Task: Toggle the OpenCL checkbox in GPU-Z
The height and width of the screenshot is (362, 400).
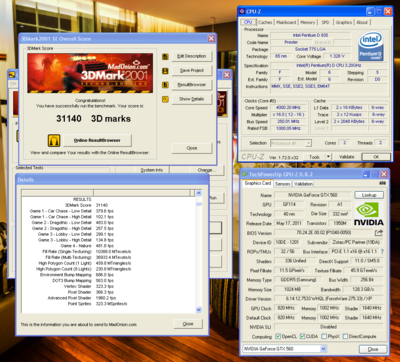Action: pyautogui.click(x=278, y=336)
